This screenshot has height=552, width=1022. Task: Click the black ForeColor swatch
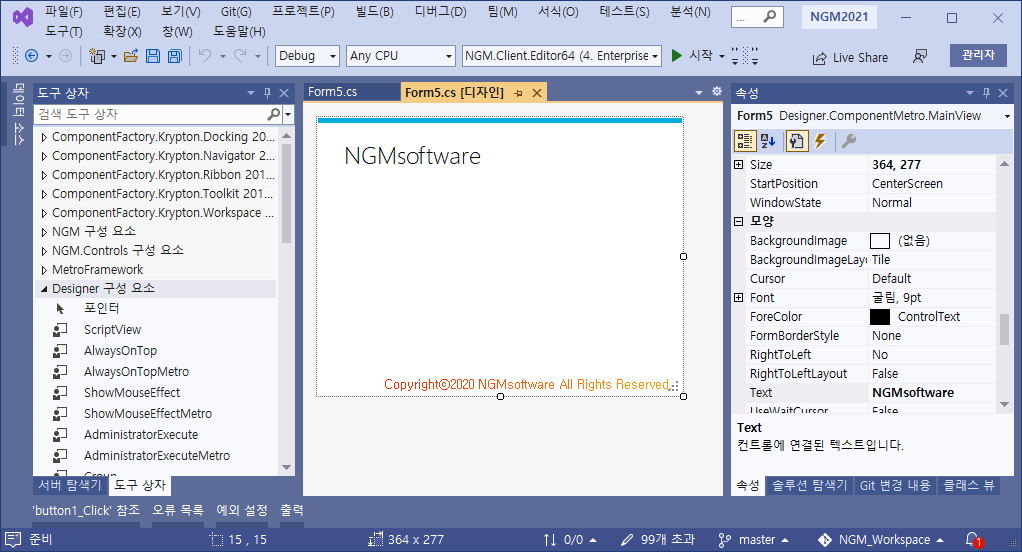(x=880, y=317)
